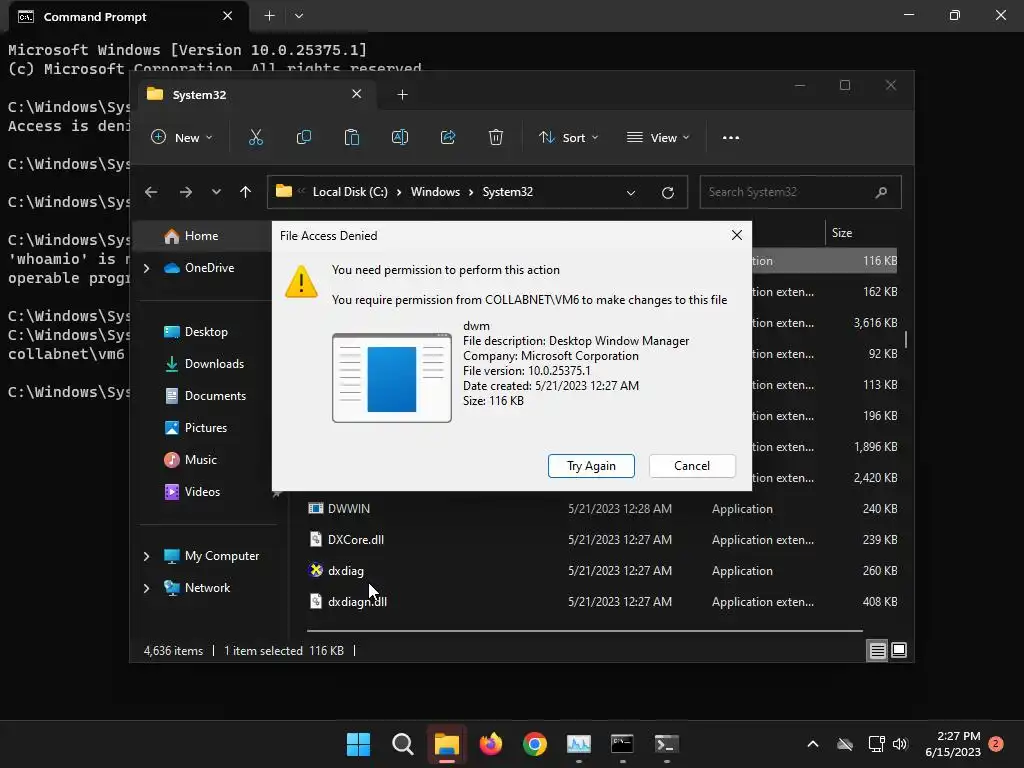Close the File Access Denied dialog
This screenshot has height=768, width=1024.
(737, 235)
